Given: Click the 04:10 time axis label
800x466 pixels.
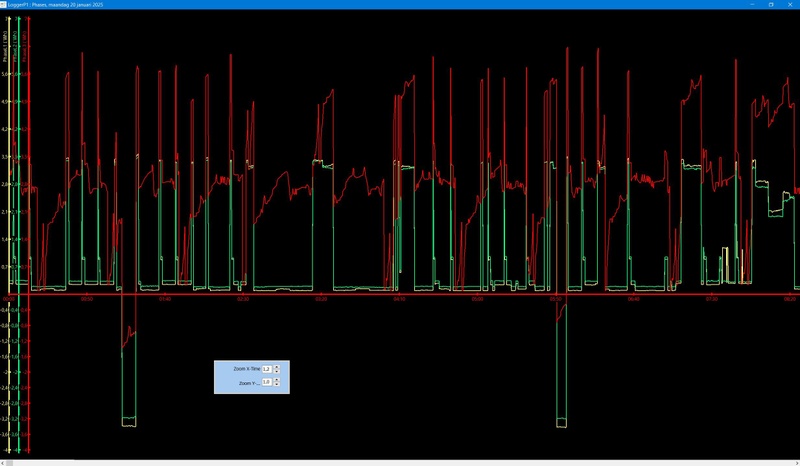Looking at the screenshot, I should (399, 299).
